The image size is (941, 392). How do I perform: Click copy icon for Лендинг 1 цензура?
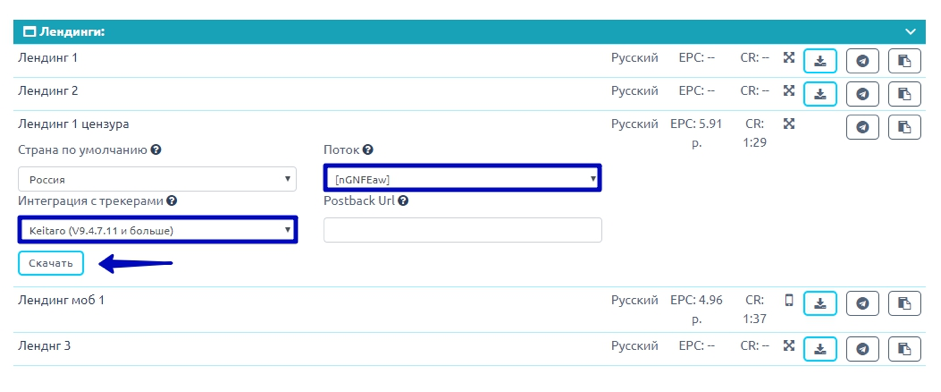(x=904, y=127)
